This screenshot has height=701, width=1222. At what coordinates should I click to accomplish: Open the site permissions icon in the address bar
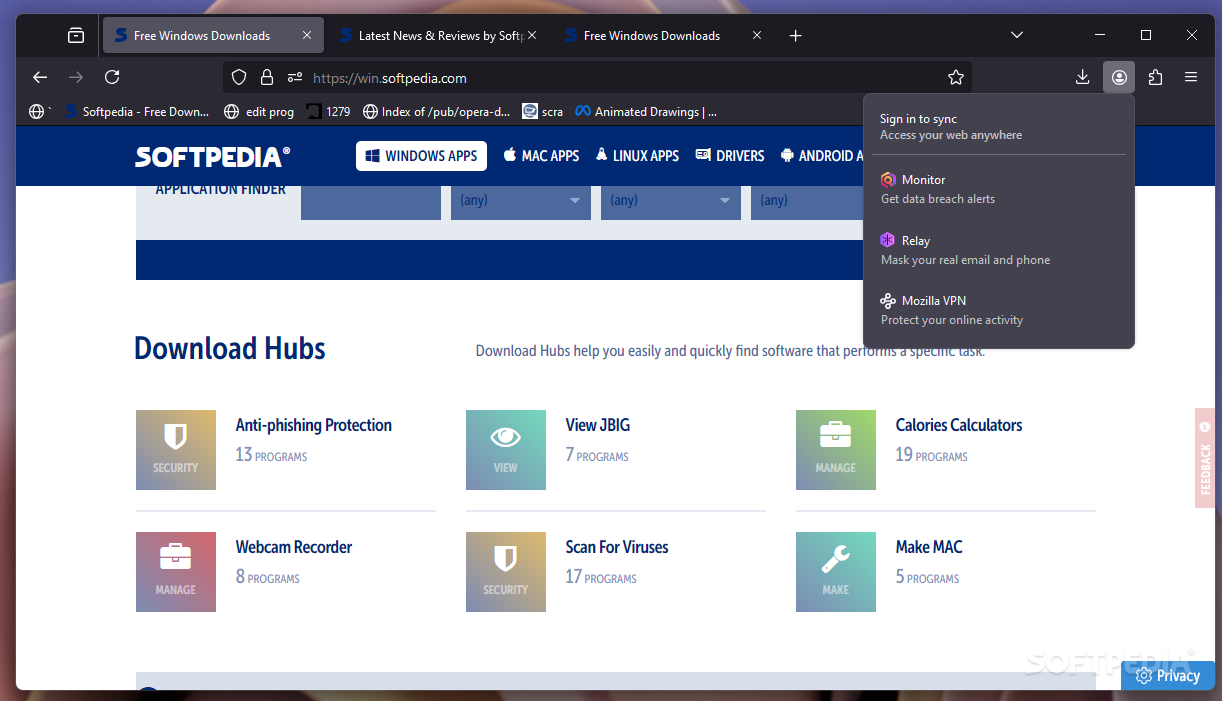pos(295,77)
